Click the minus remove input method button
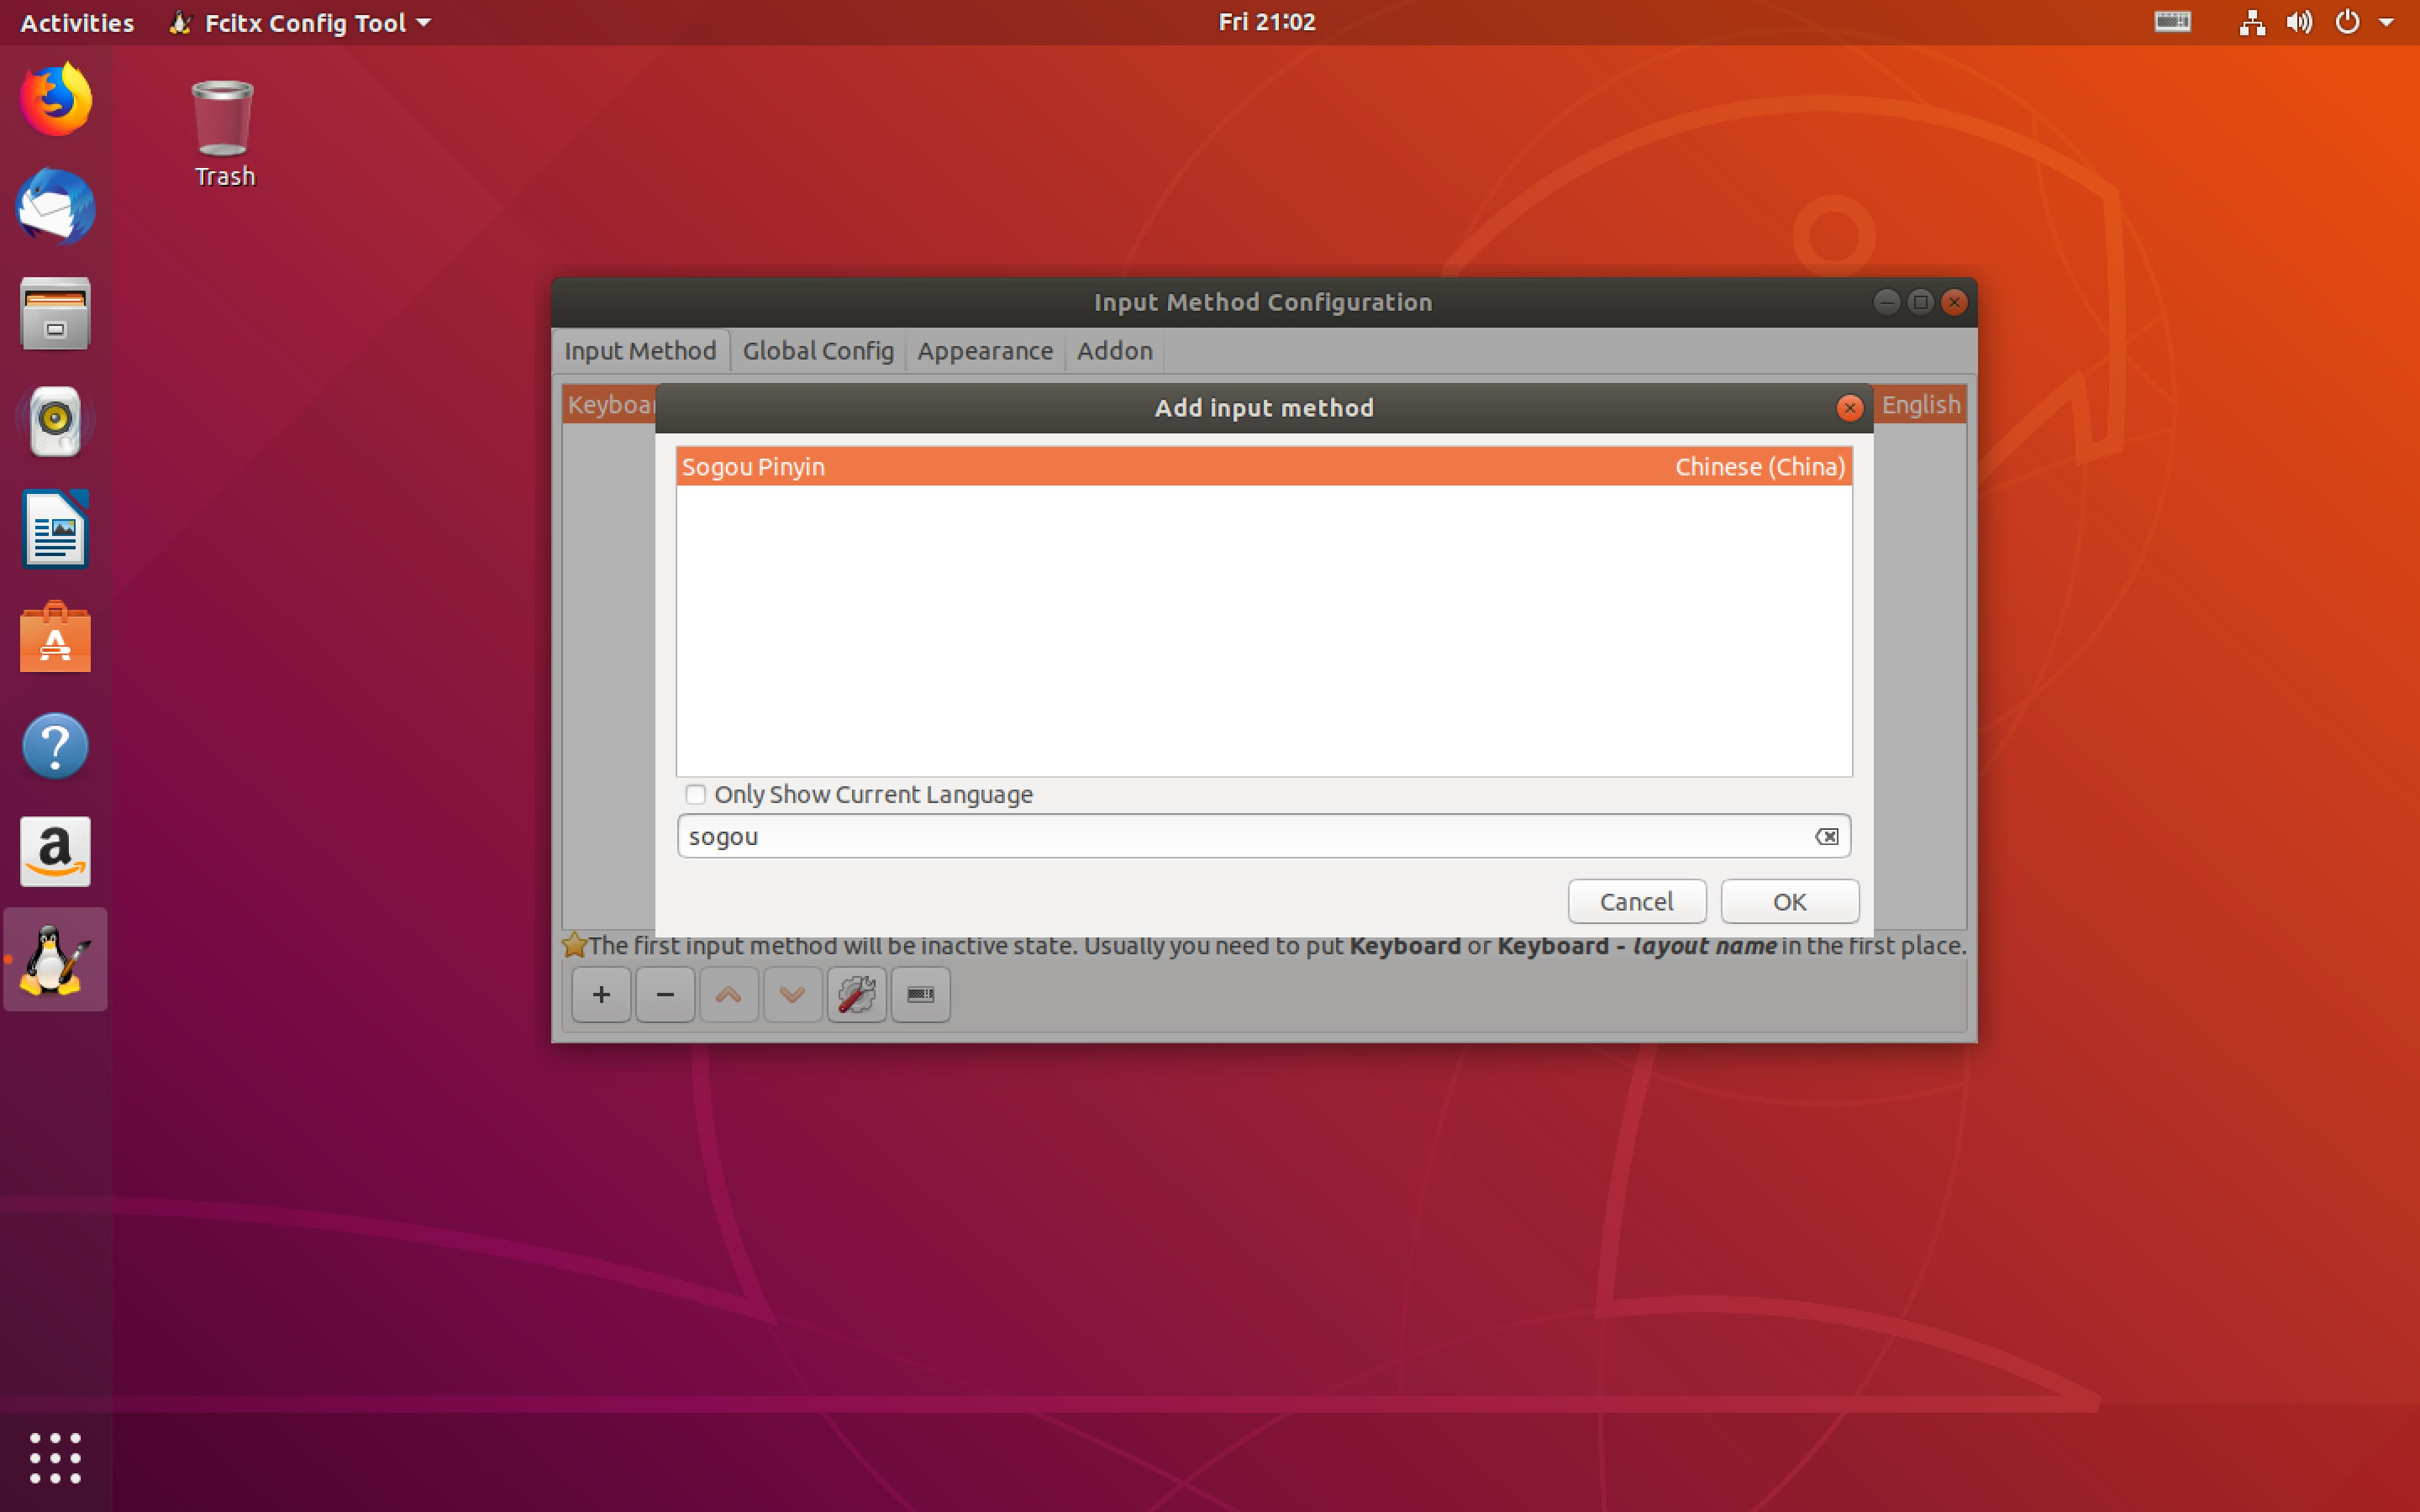Viewport: 2420px width, 1512px height. (x=665, y=994)
